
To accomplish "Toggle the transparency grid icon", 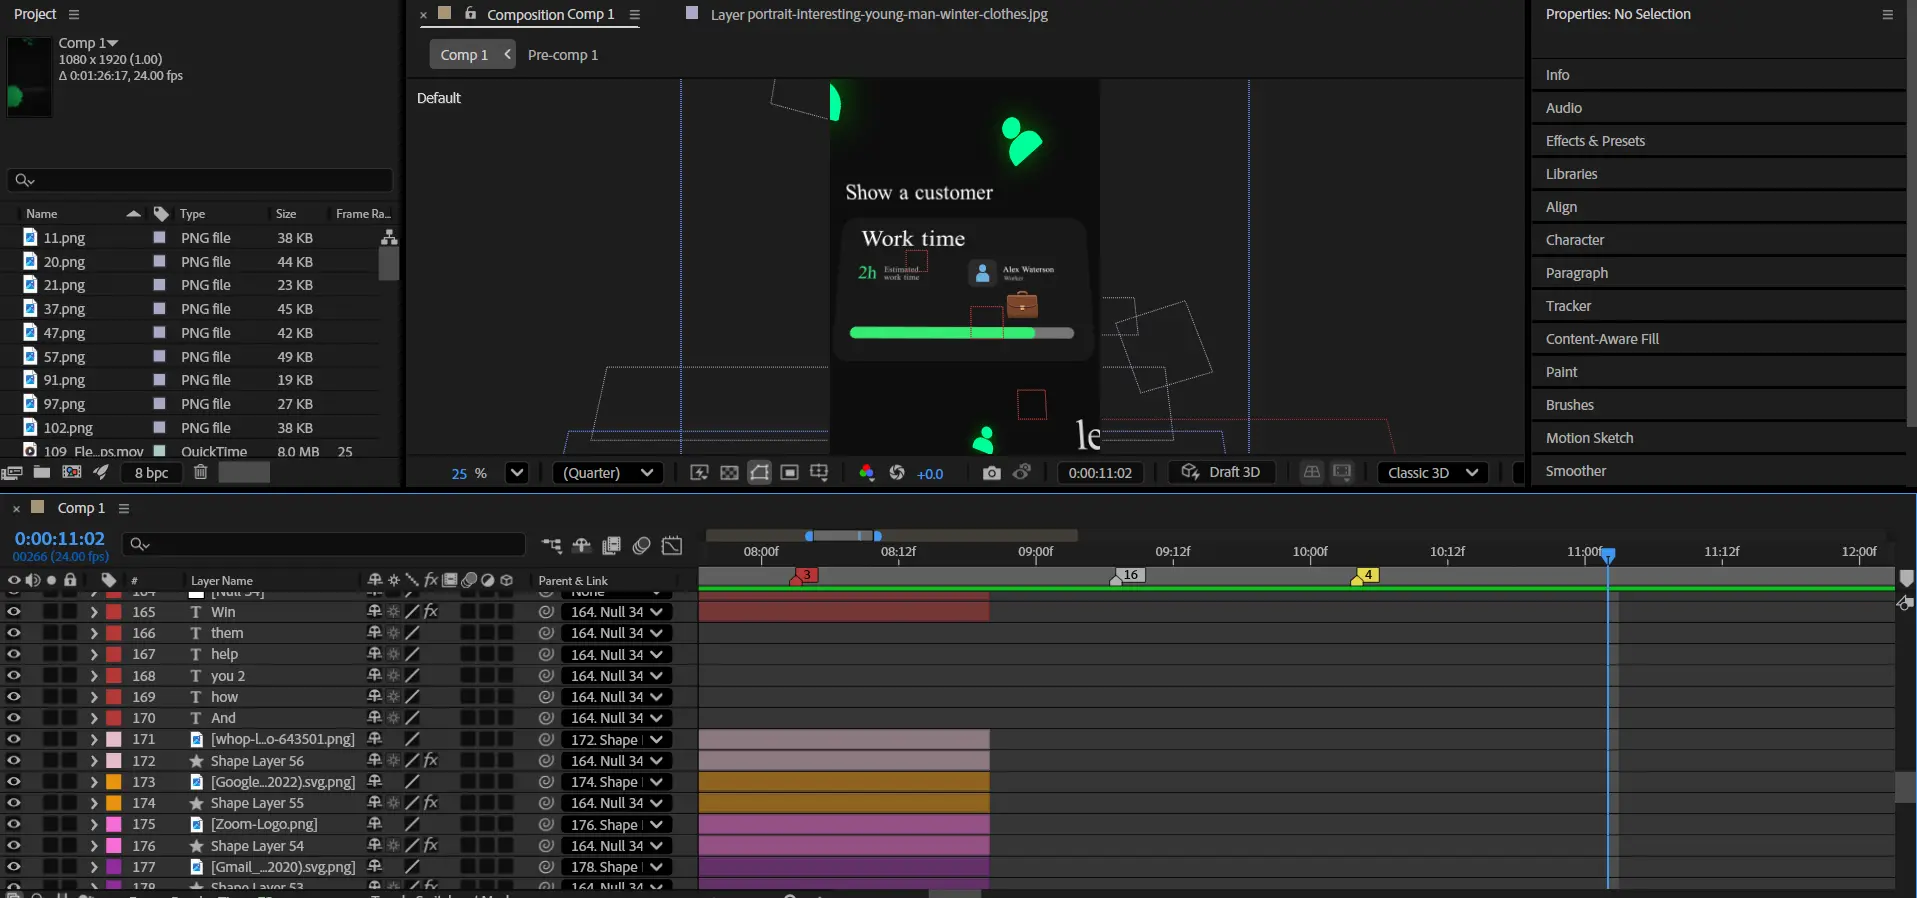I will 730,473.
